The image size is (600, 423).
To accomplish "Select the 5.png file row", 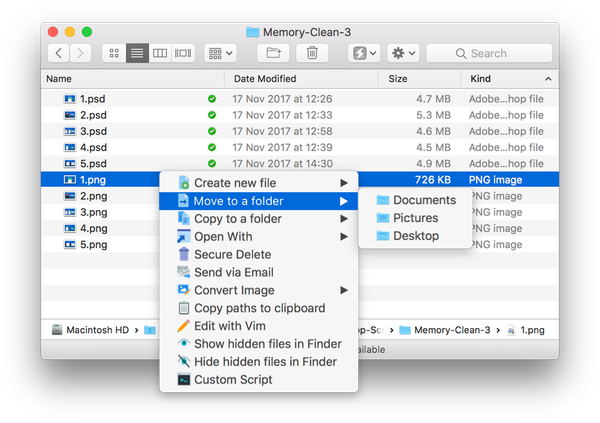I will (100, 245).
